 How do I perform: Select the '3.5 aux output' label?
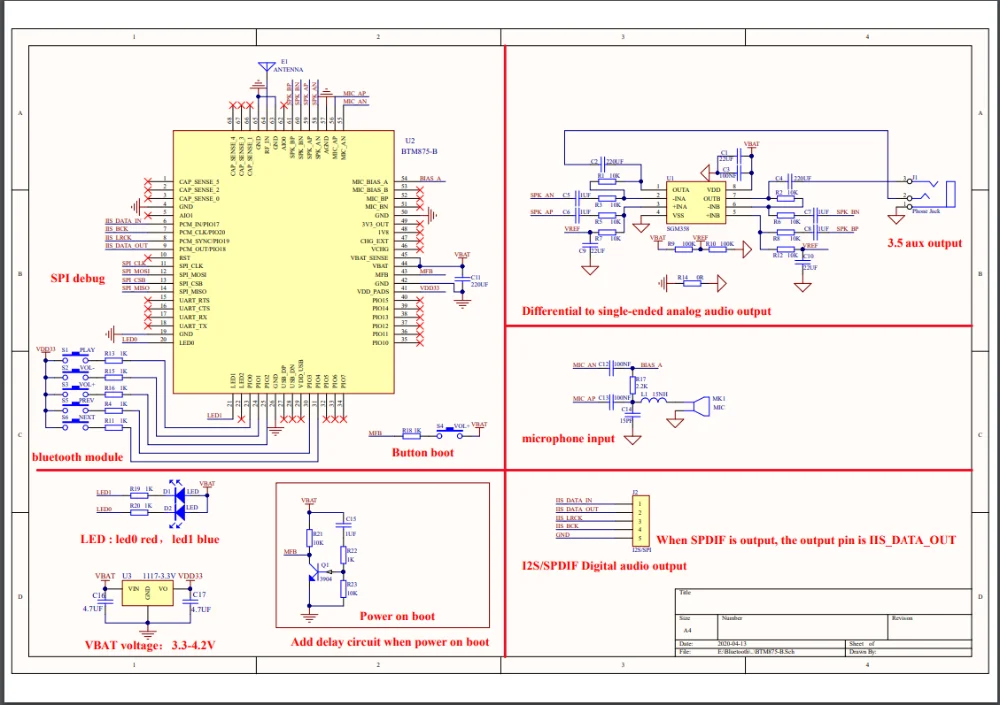tap(925, 242)
